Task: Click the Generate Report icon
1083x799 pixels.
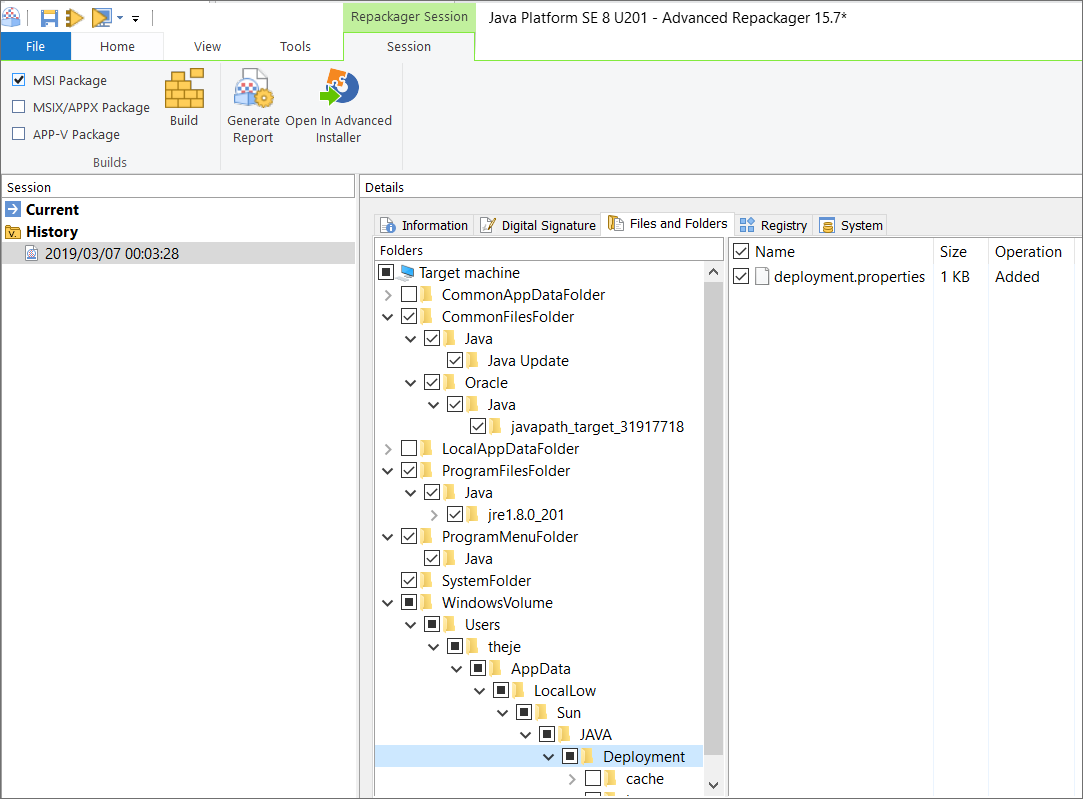Action: pyautogui.click(x=253, y=88)
